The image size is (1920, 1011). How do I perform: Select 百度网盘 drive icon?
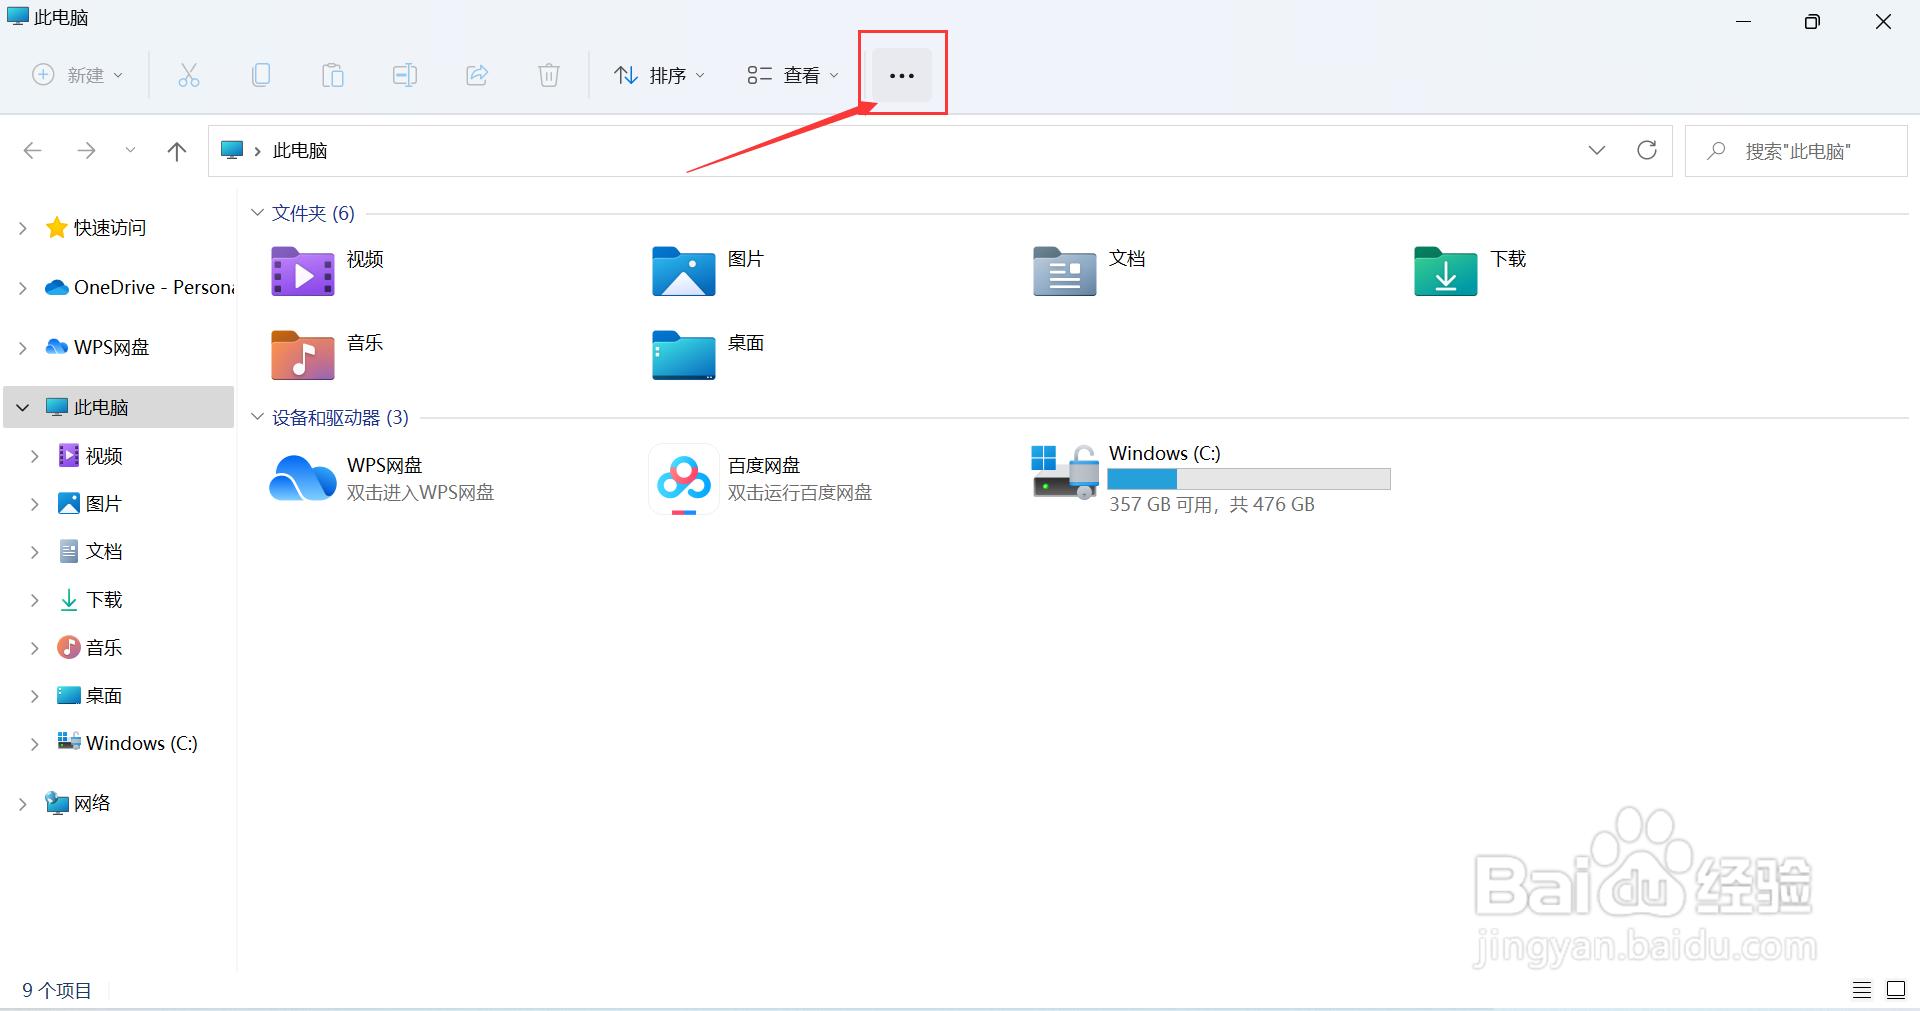(684, 479)
